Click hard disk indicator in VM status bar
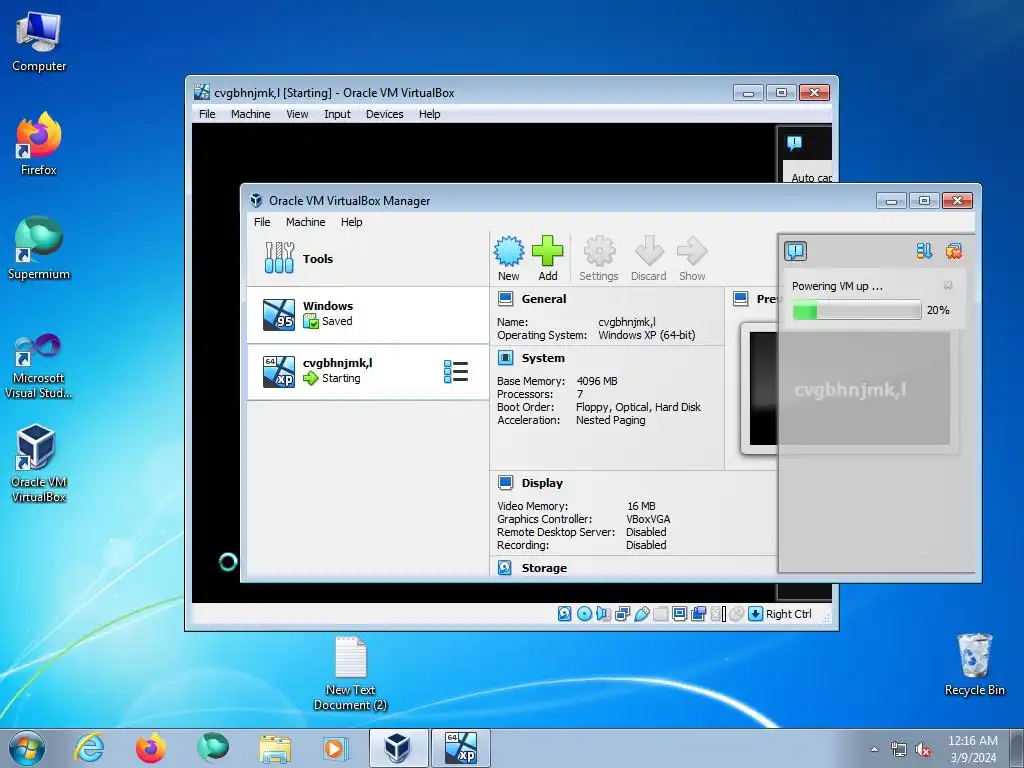The image size is (1024, 768). (x=565, y=614)
